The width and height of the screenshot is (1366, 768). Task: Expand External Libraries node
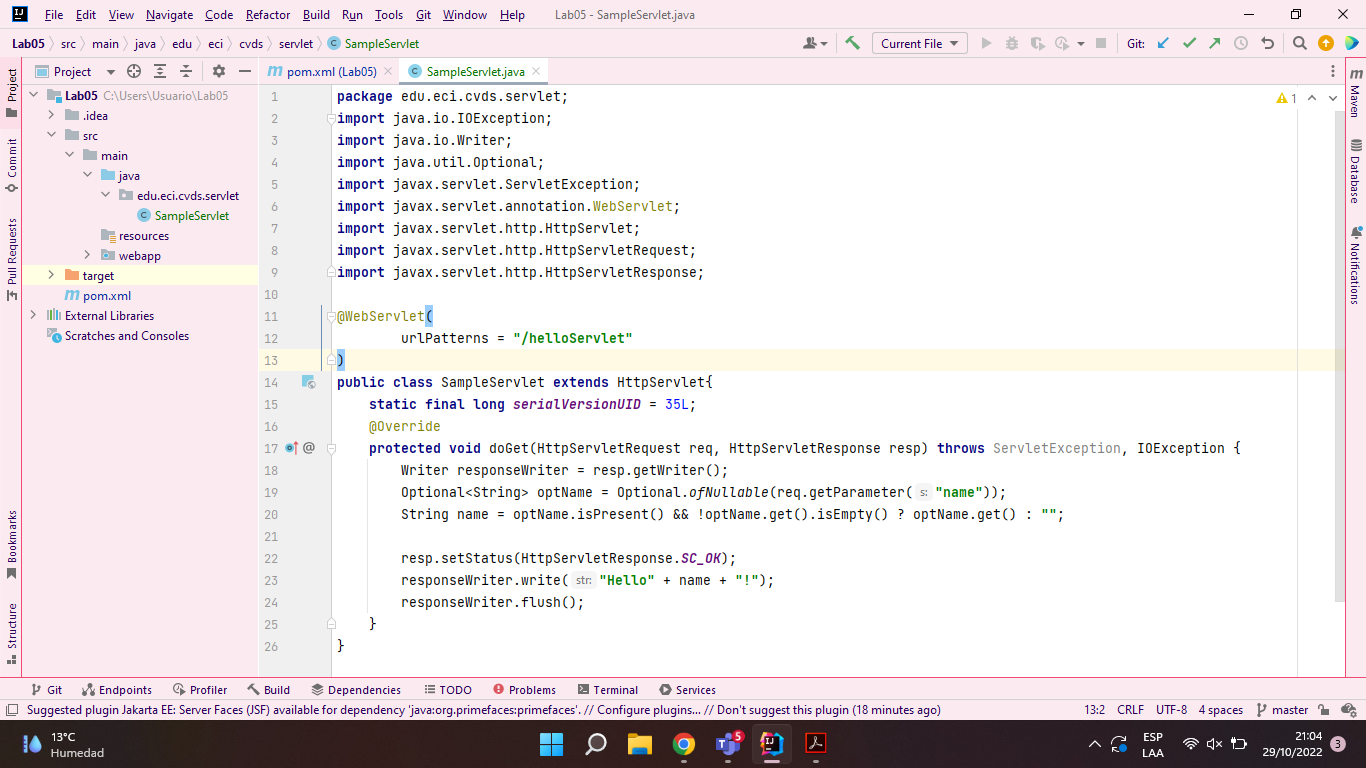tap(33, 315)
